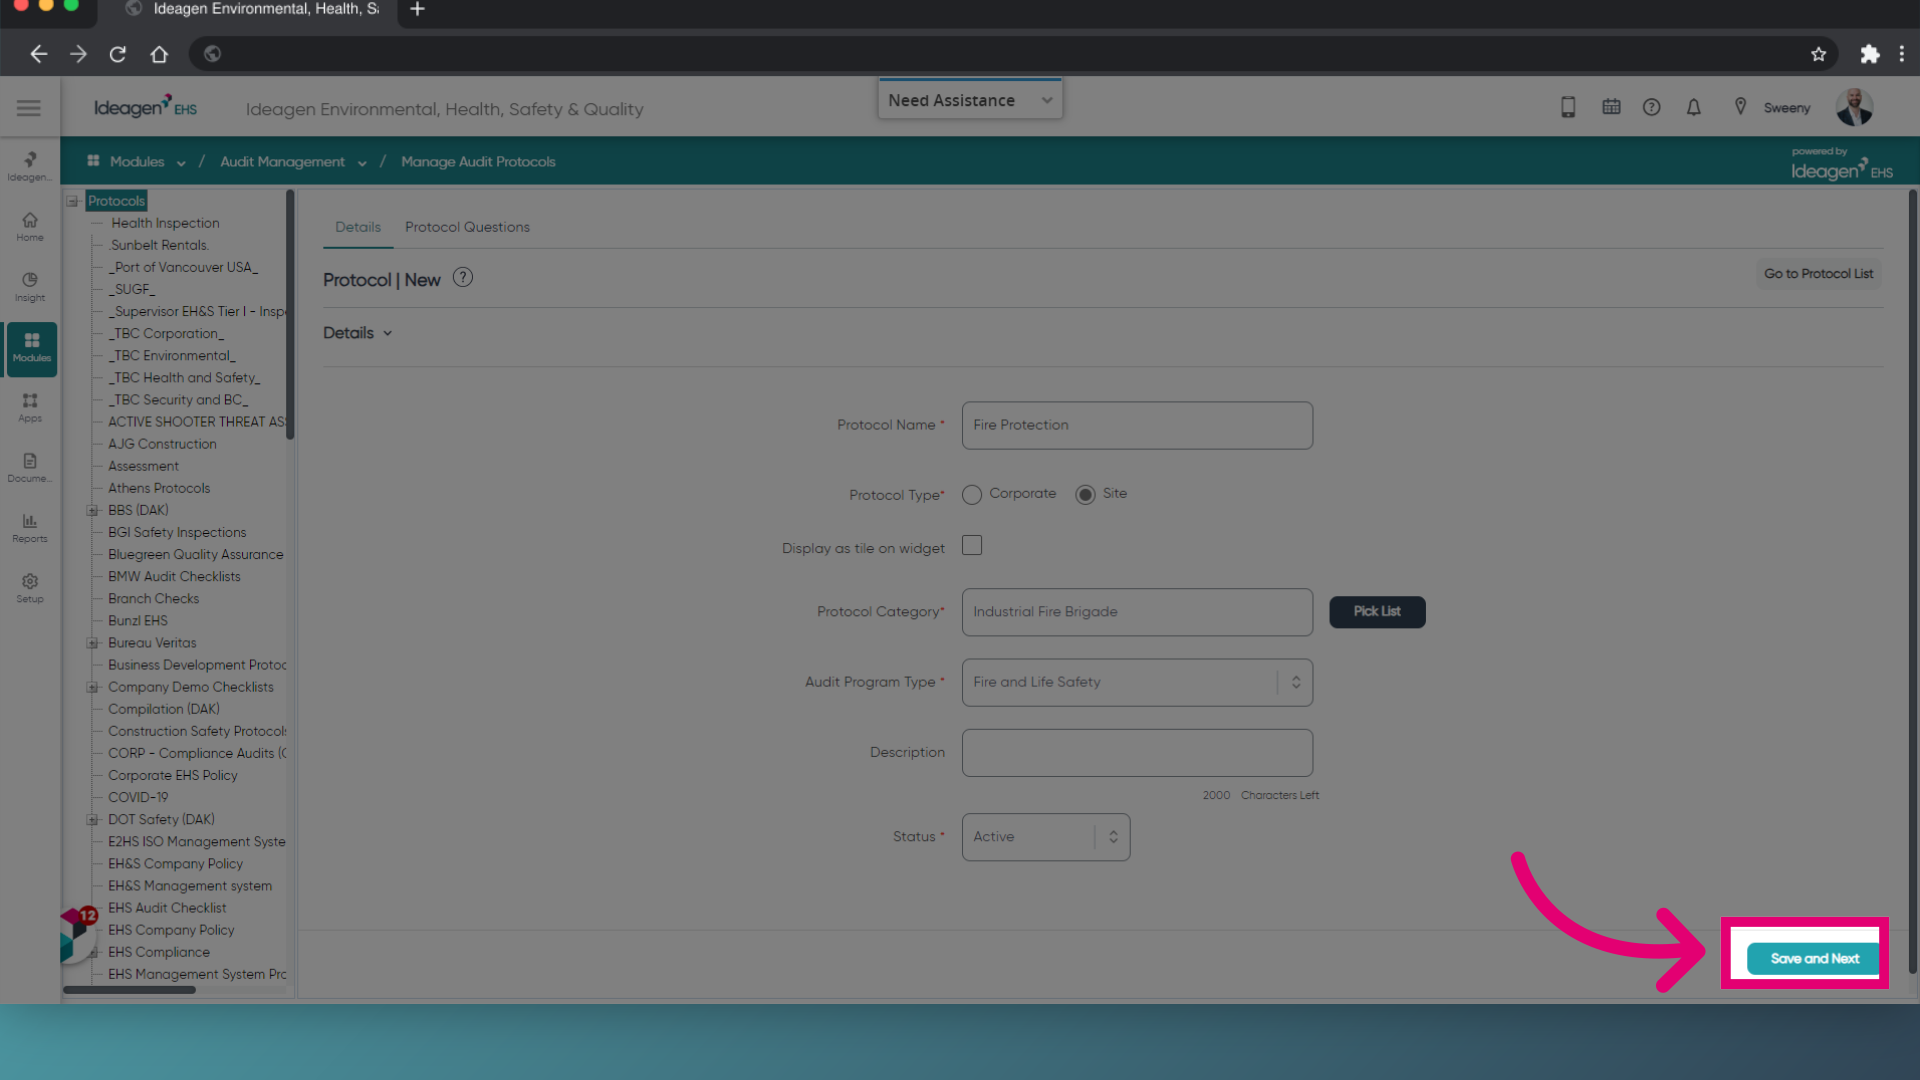Click Save and Next button

(1814, 958)
